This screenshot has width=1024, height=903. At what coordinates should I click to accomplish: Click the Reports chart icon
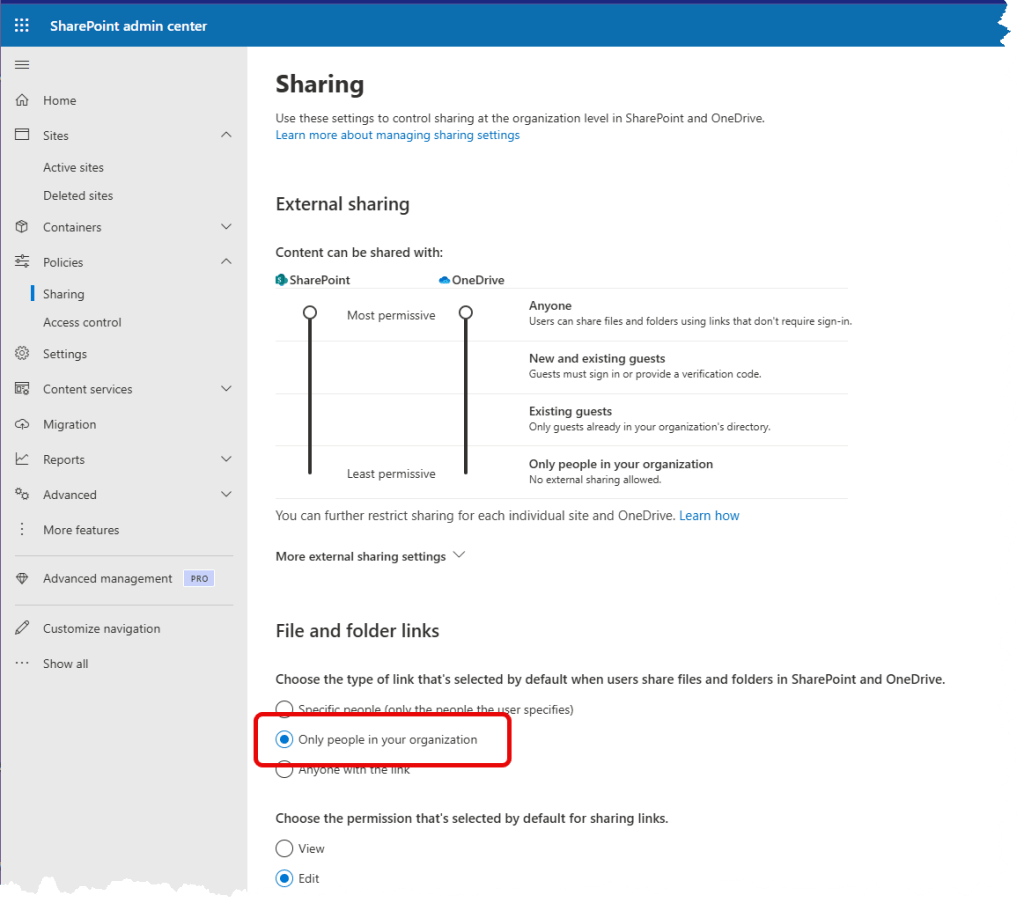[22, 460]
